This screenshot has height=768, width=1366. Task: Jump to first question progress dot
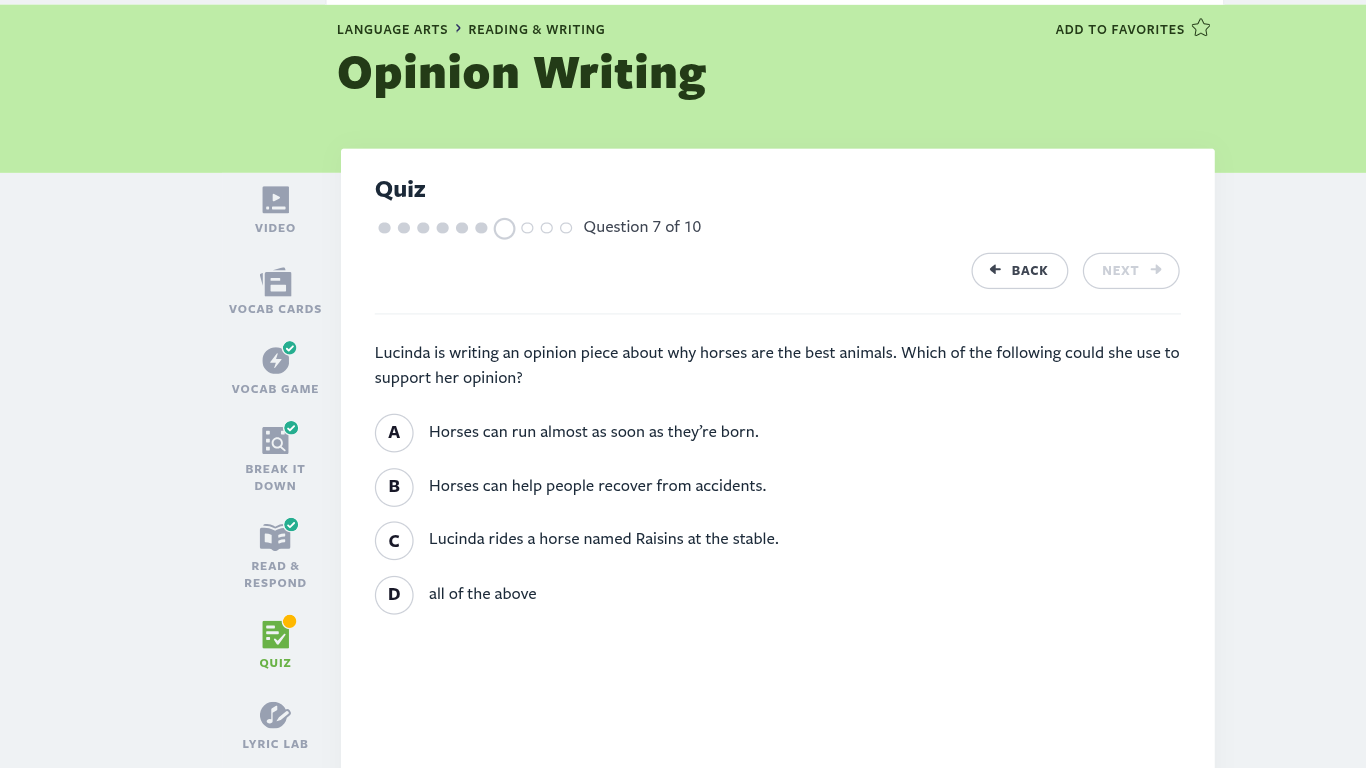384,228
